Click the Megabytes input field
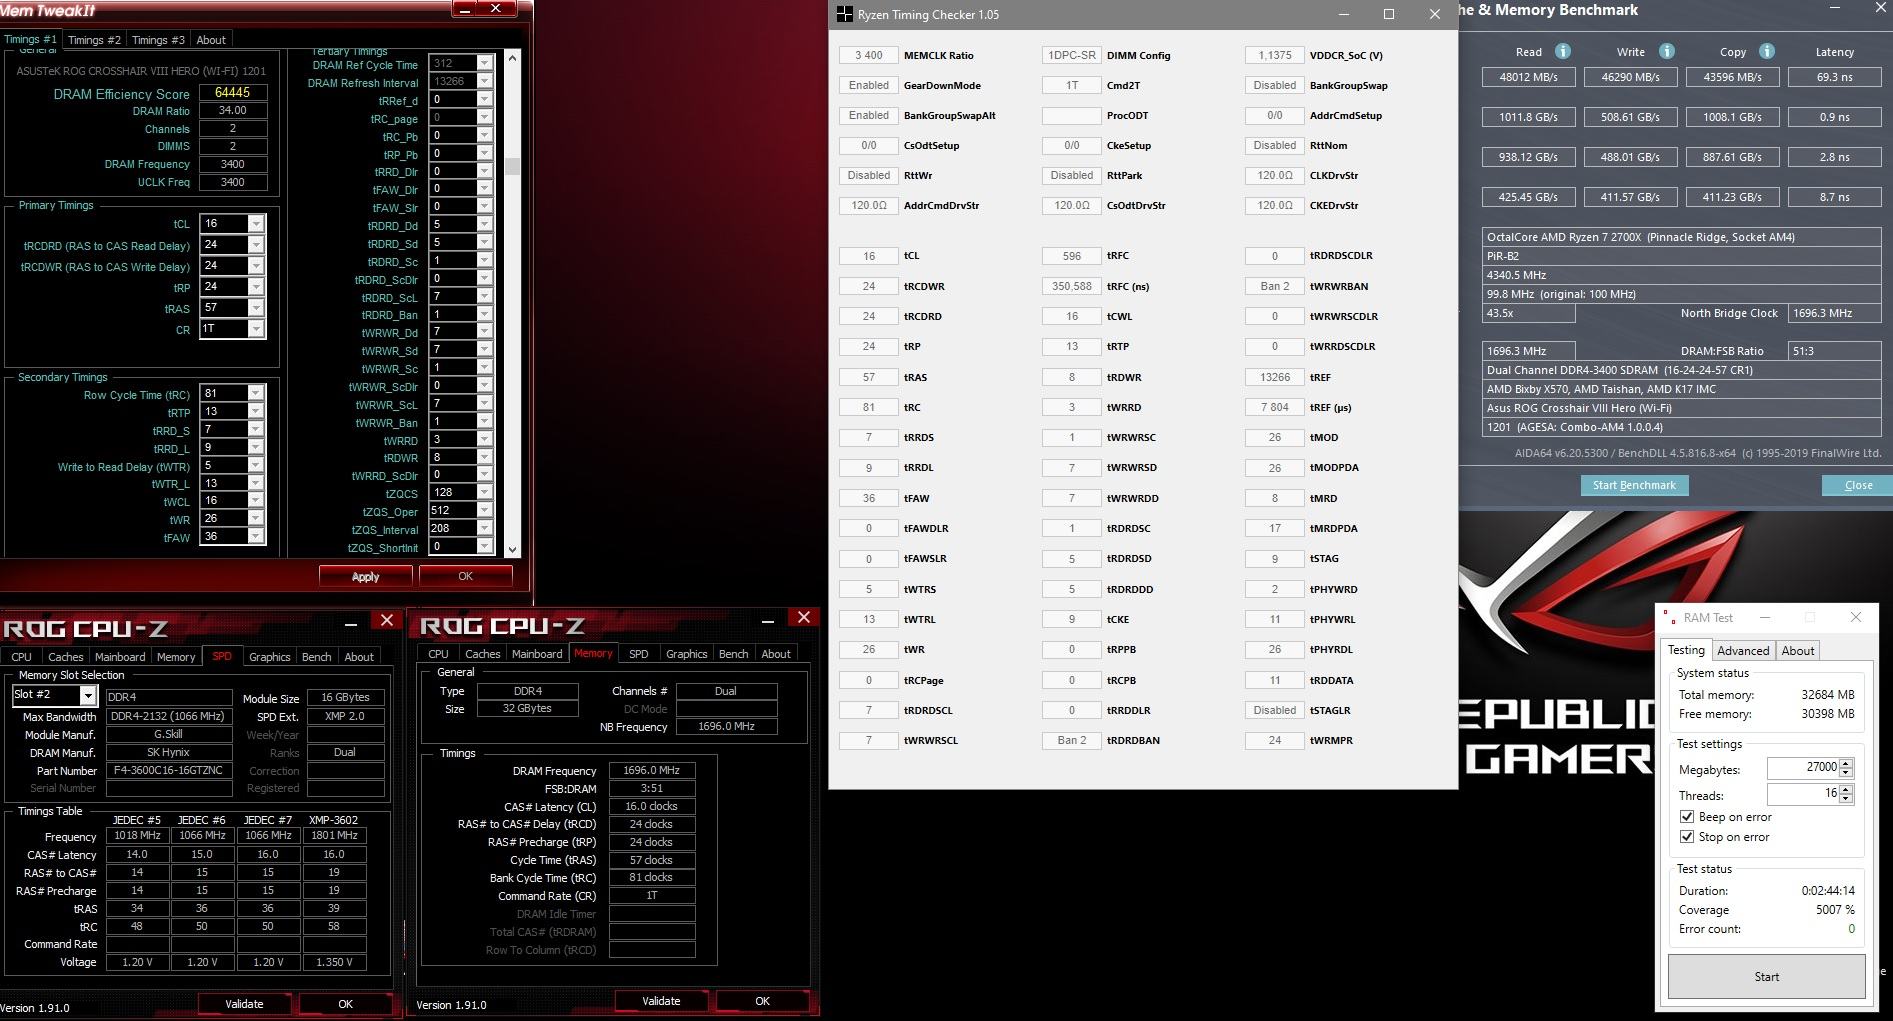This screenshot has height=1021, width=1893. tap(1803, 768)
